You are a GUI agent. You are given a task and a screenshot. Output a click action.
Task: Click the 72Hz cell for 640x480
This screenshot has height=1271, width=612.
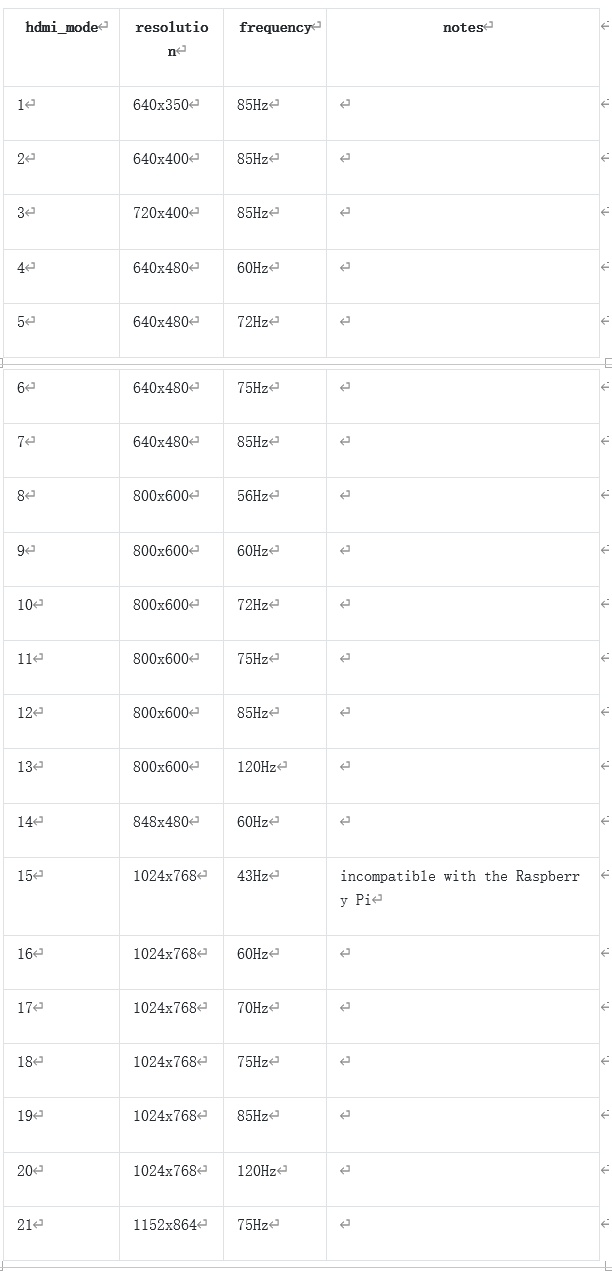tap(275, 330)
